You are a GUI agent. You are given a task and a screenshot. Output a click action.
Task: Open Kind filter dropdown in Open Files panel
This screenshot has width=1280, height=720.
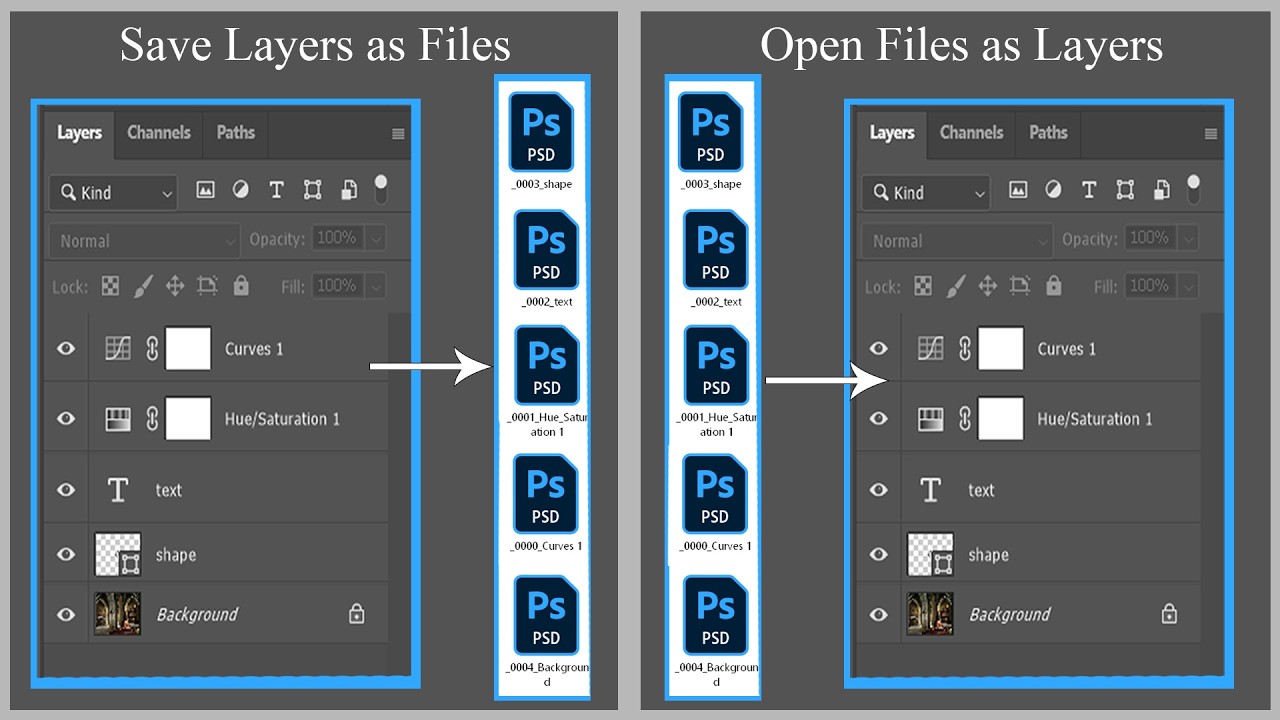pyautogui.click(x=926, y=193)
